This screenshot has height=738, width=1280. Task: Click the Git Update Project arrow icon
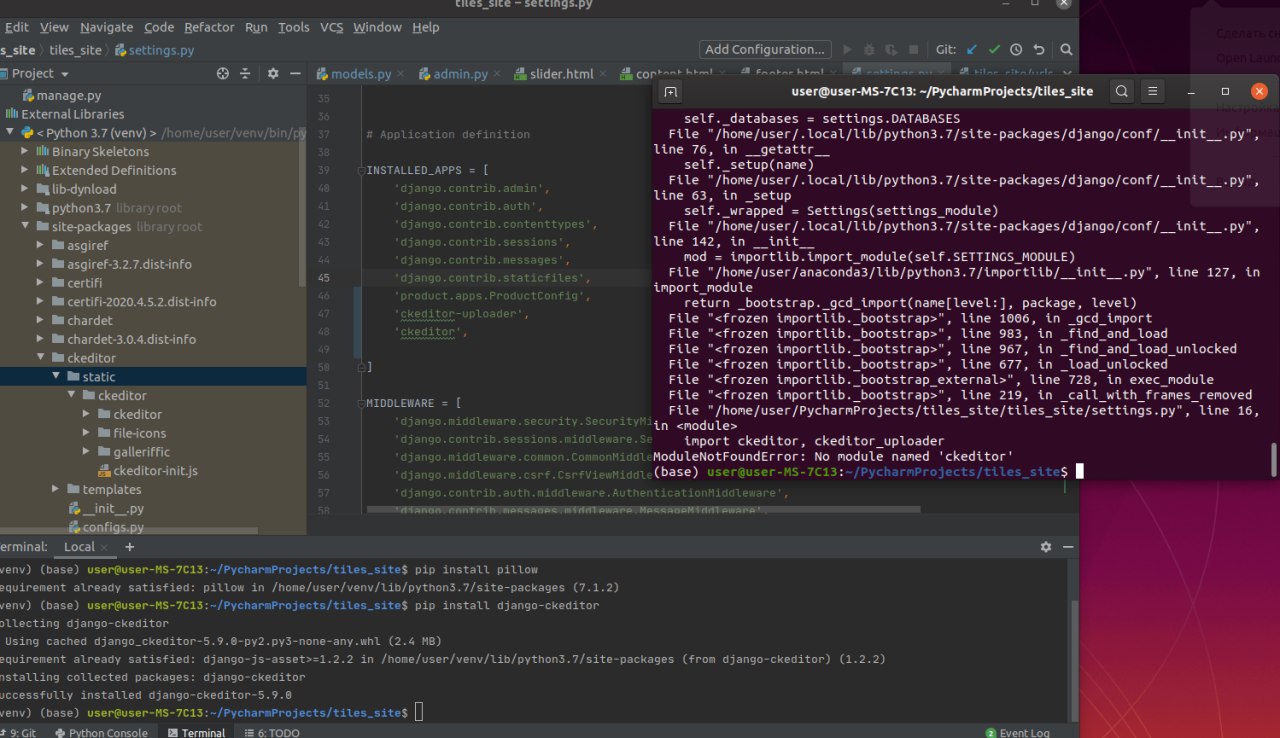[x=971, y=49]
